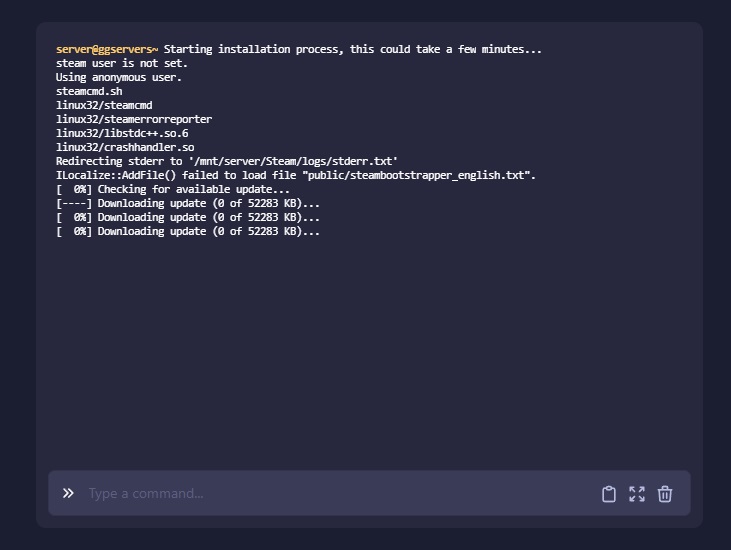Screen dimensions: 731x550
Task: Select the steamcmd.sh output line
Action: (89, 91)
